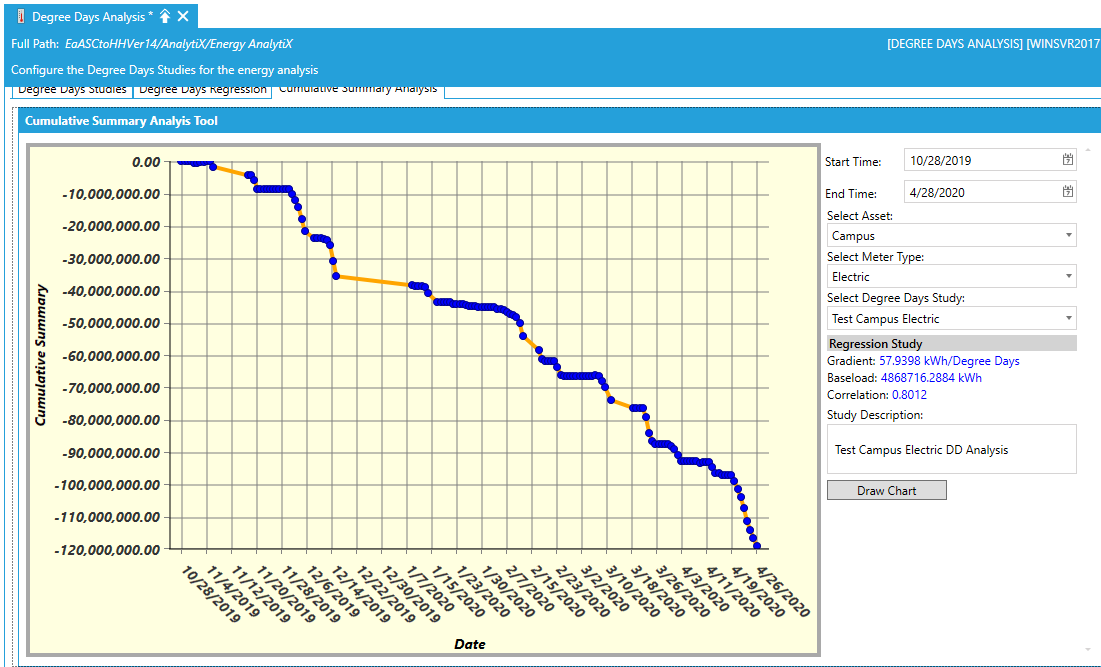
Task: Open the End Time calendar picker
Action: pyautogui.click(x=1067, y=192)
